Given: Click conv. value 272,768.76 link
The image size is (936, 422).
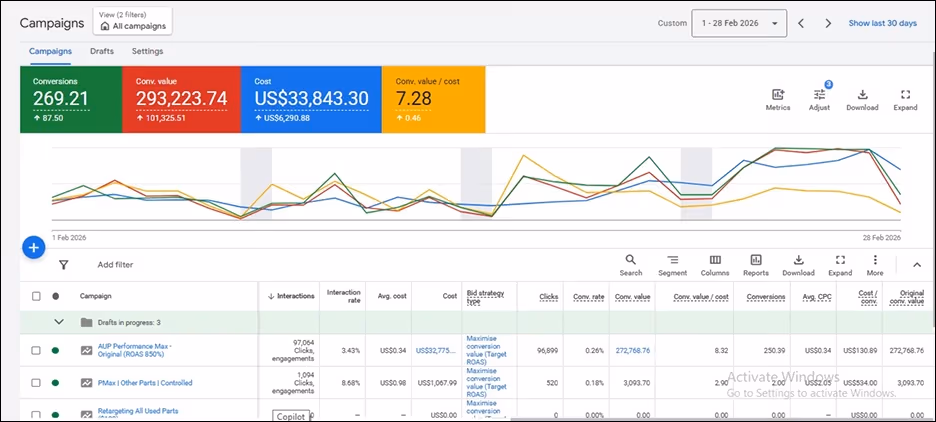Looking at the screenshot, I should [633, 351].
